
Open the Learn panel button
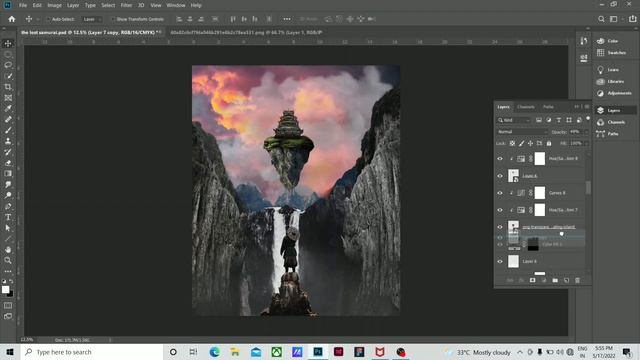pyautogui.click(x=613, y=70)
